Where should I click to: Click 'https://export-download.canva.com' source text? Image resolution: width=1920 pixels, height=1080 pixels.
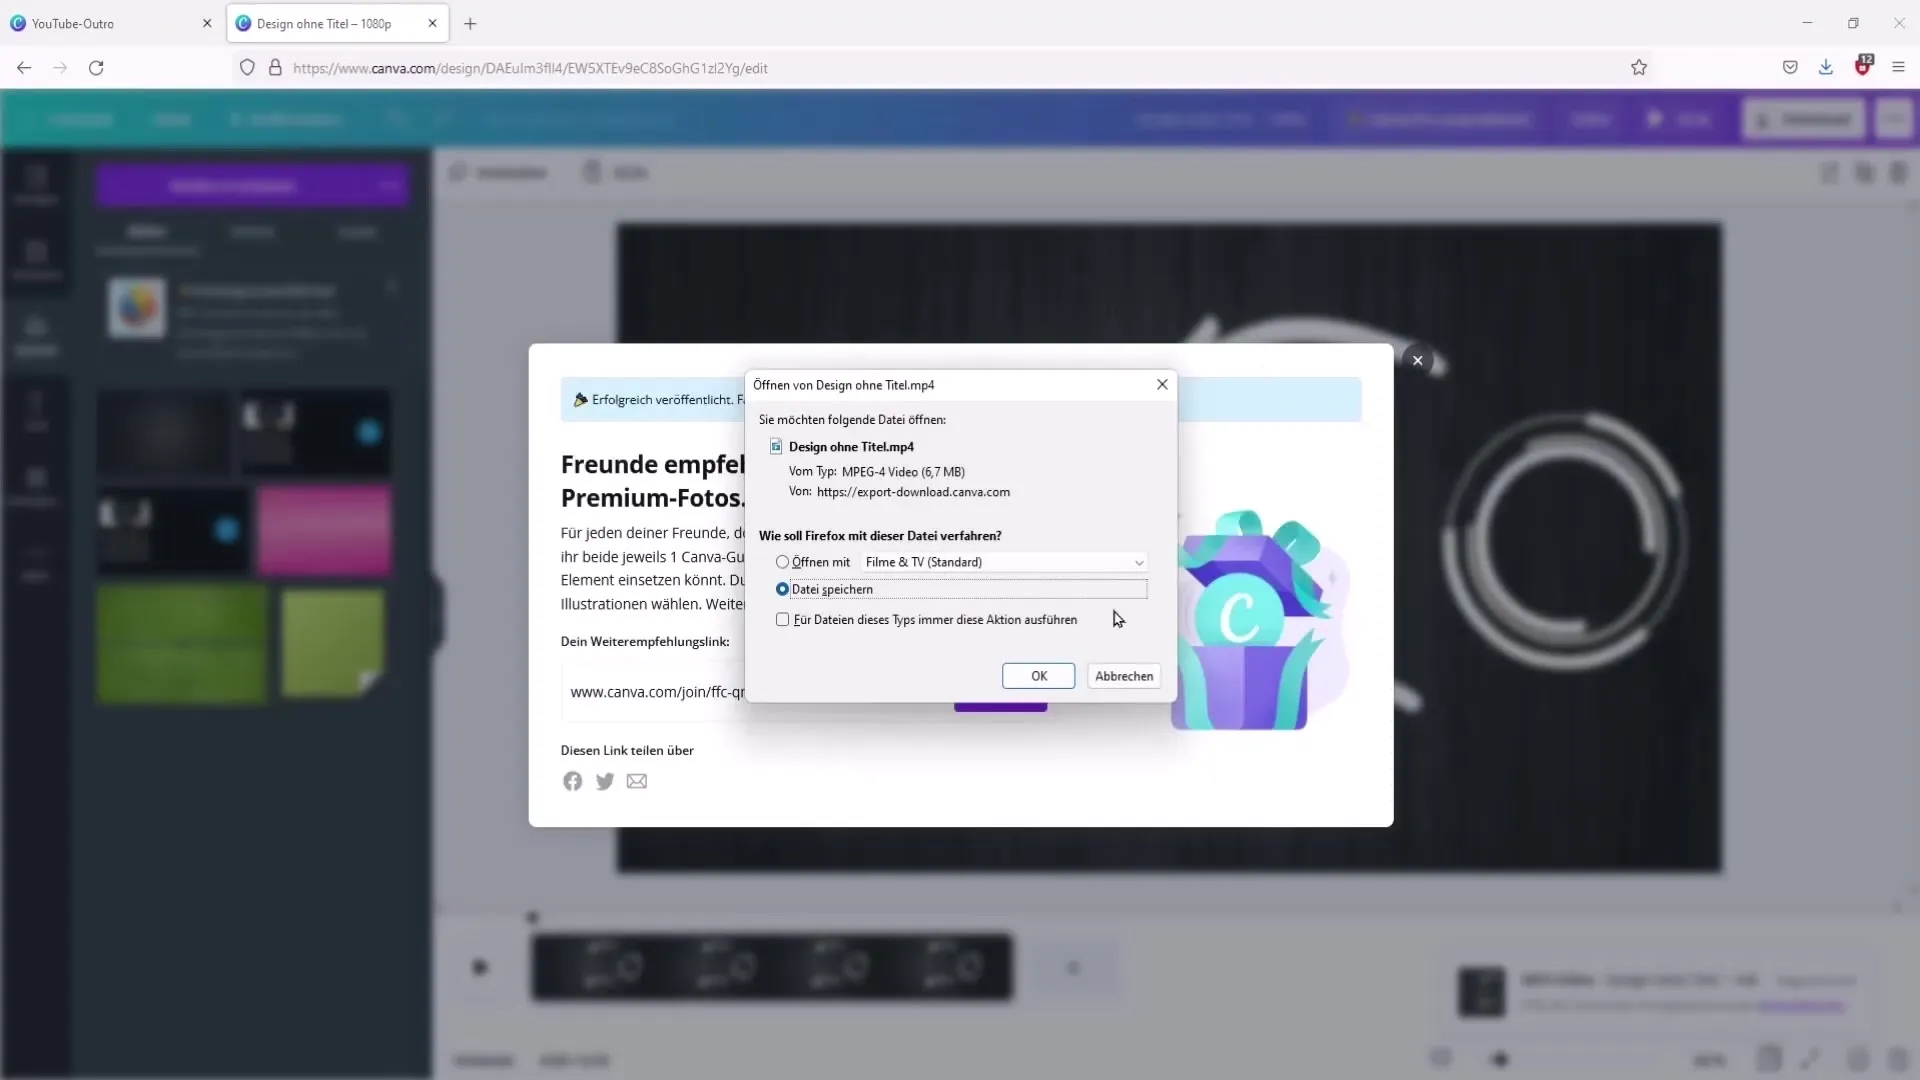913,492
